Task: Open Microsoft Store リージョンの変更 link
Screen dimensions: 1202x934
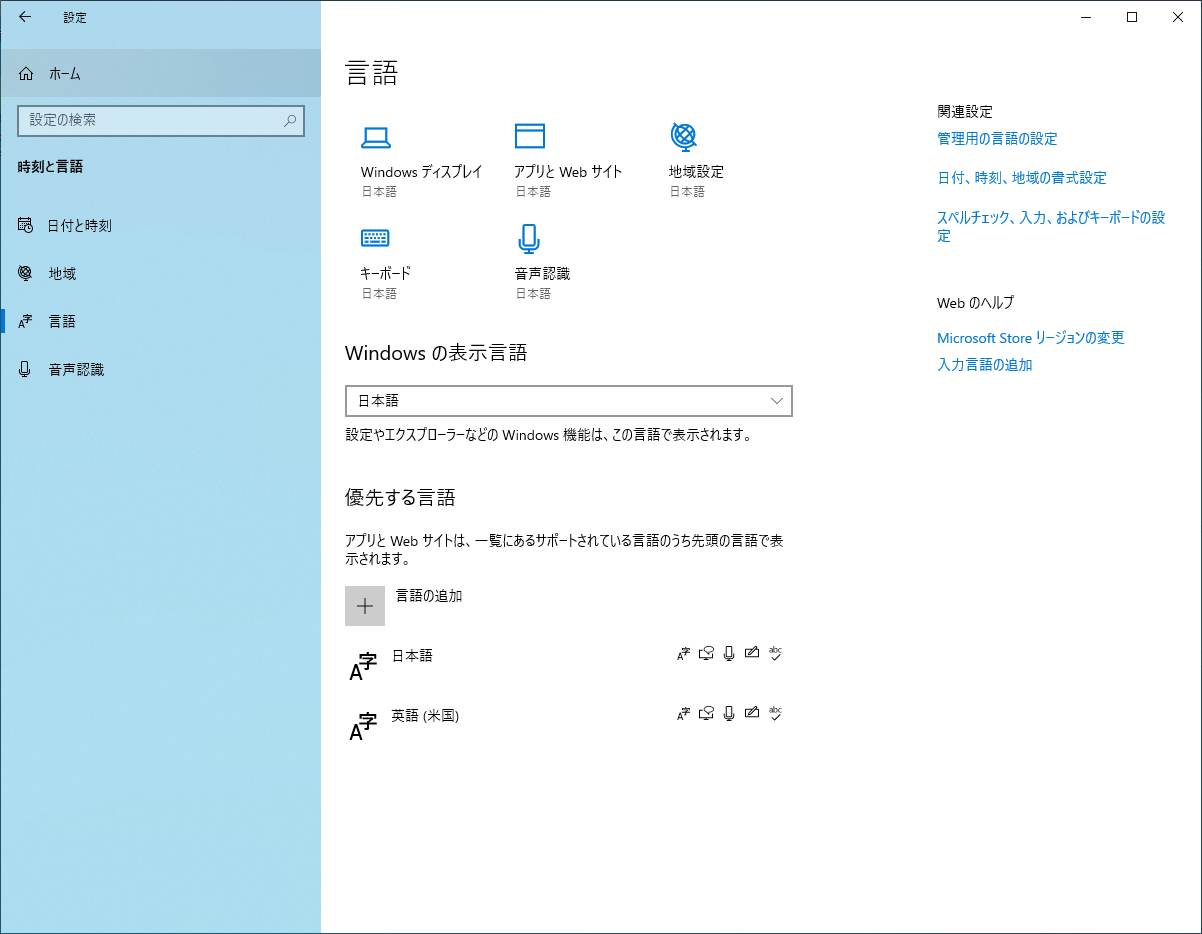Action: [x=1031, y=338]
